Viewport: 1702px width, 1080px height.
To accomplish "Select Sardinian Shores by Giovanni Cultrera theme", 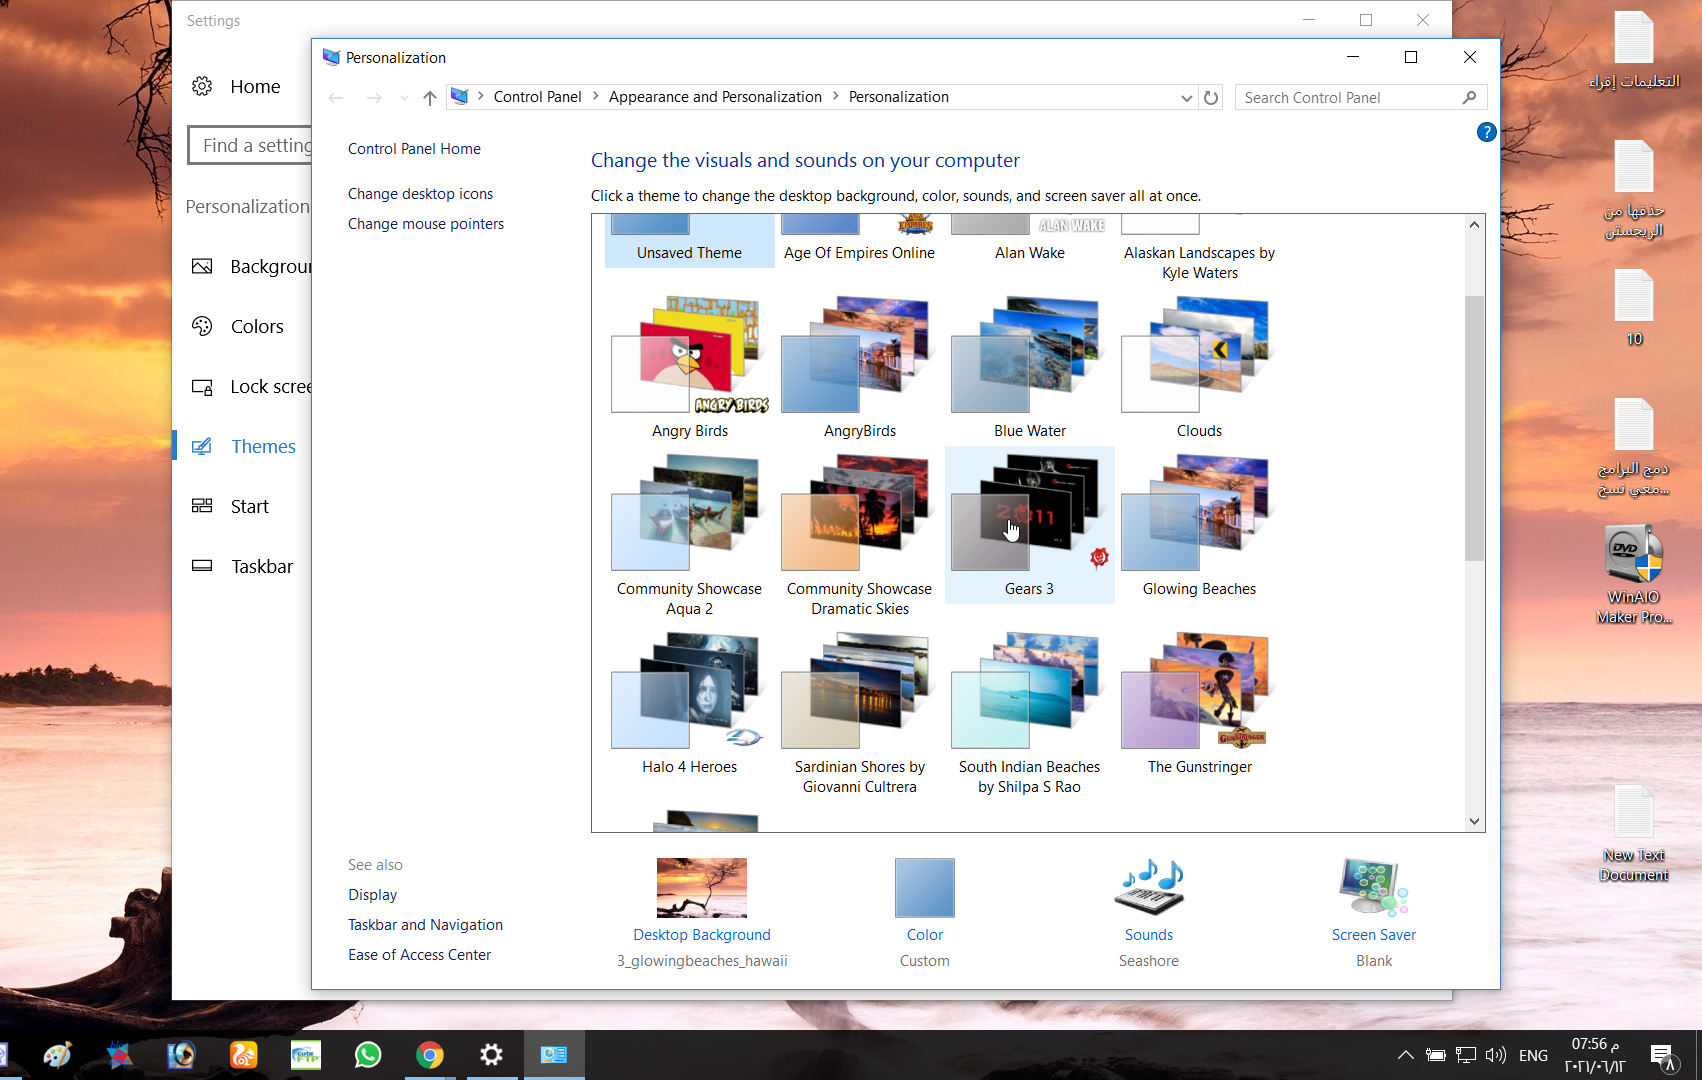I will pos(860,713).
